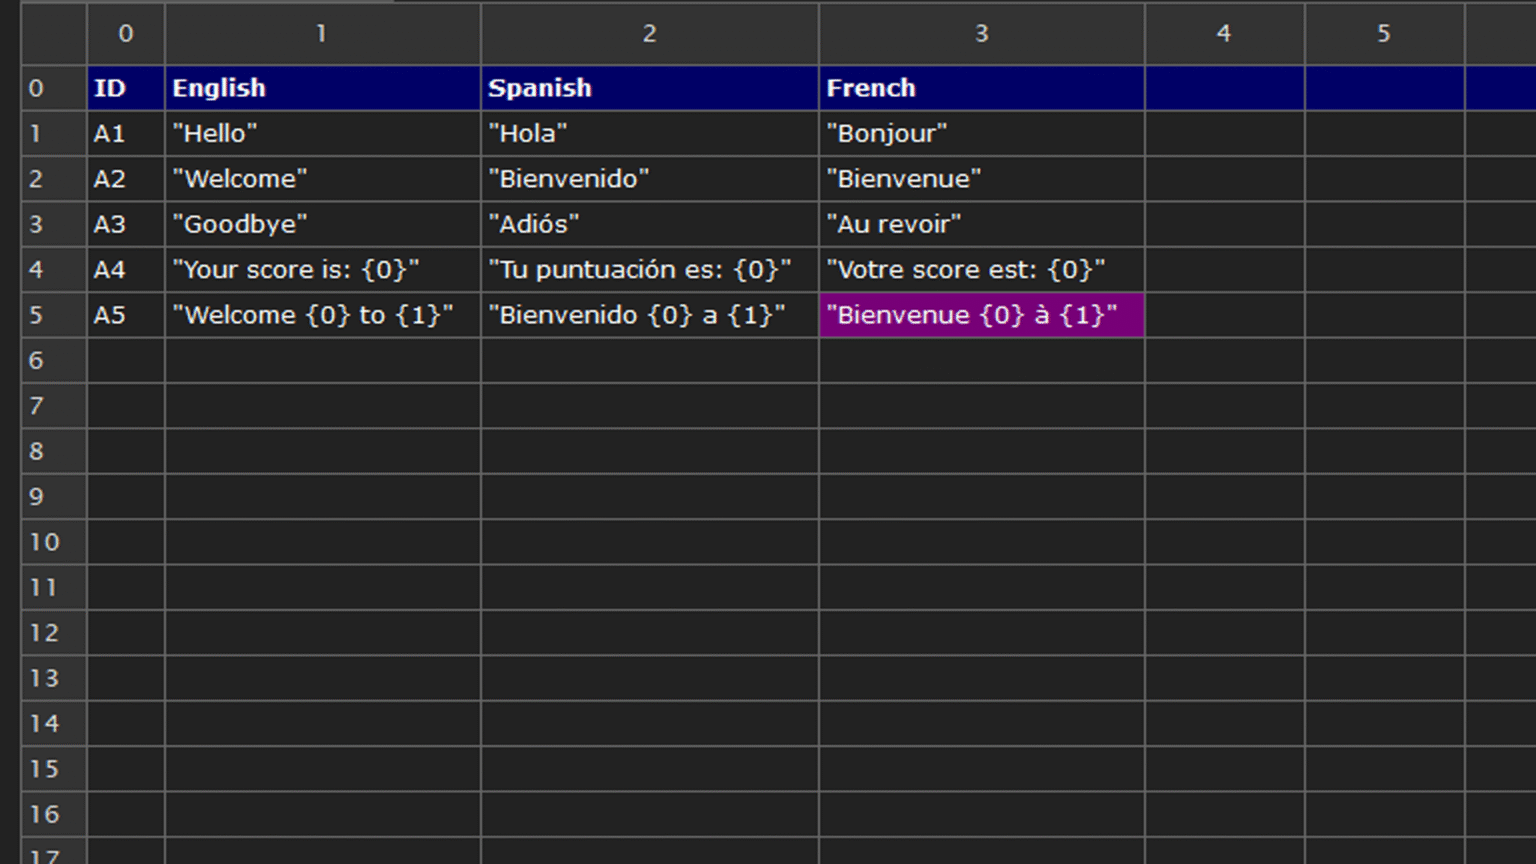The image size is (1536, 864).
Task: Select row 4 header
Action: (x=54, y=270)
